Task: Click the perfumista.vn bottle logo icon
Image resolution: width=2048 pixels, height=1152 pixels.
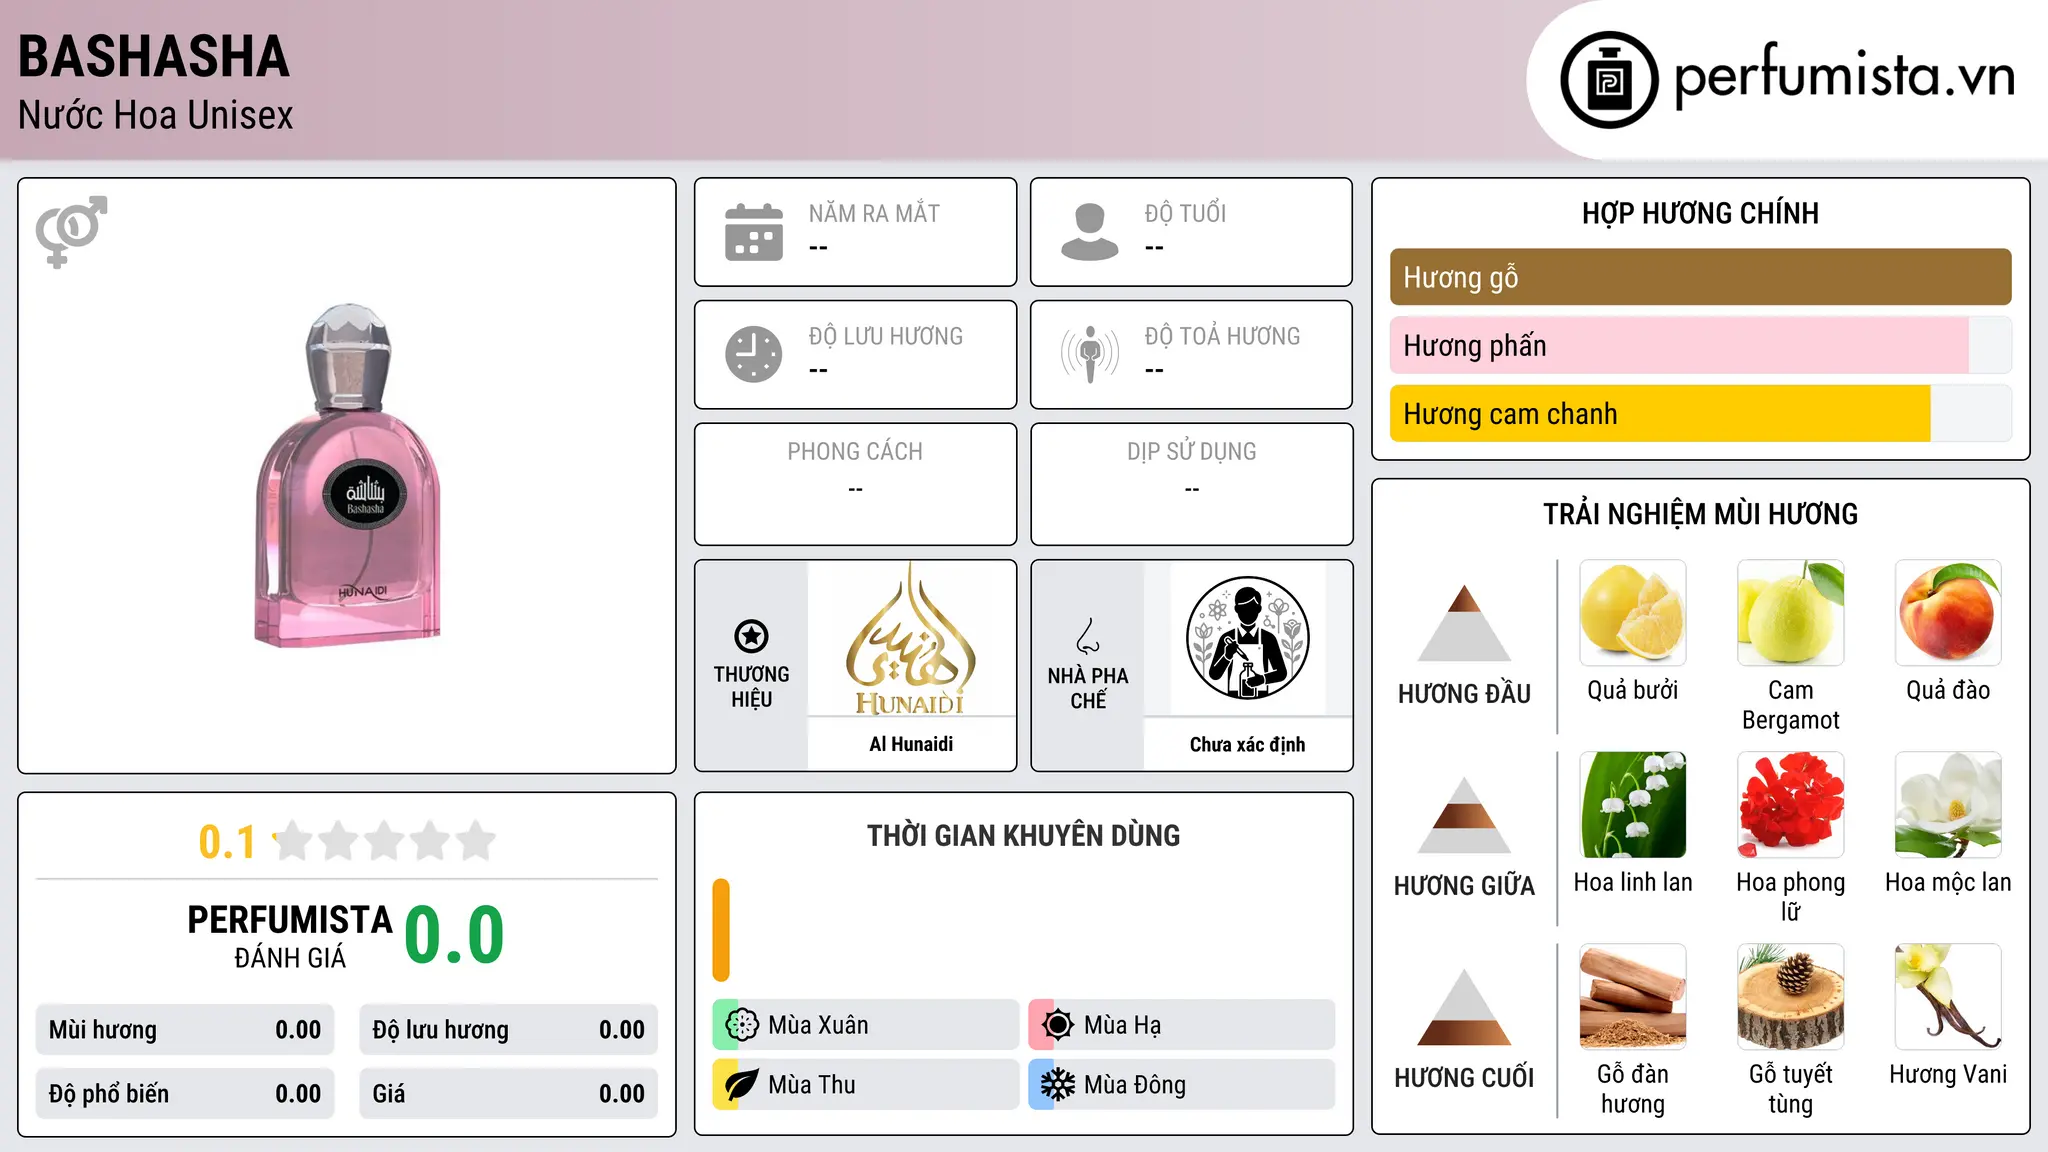Action: (1609, 80)
